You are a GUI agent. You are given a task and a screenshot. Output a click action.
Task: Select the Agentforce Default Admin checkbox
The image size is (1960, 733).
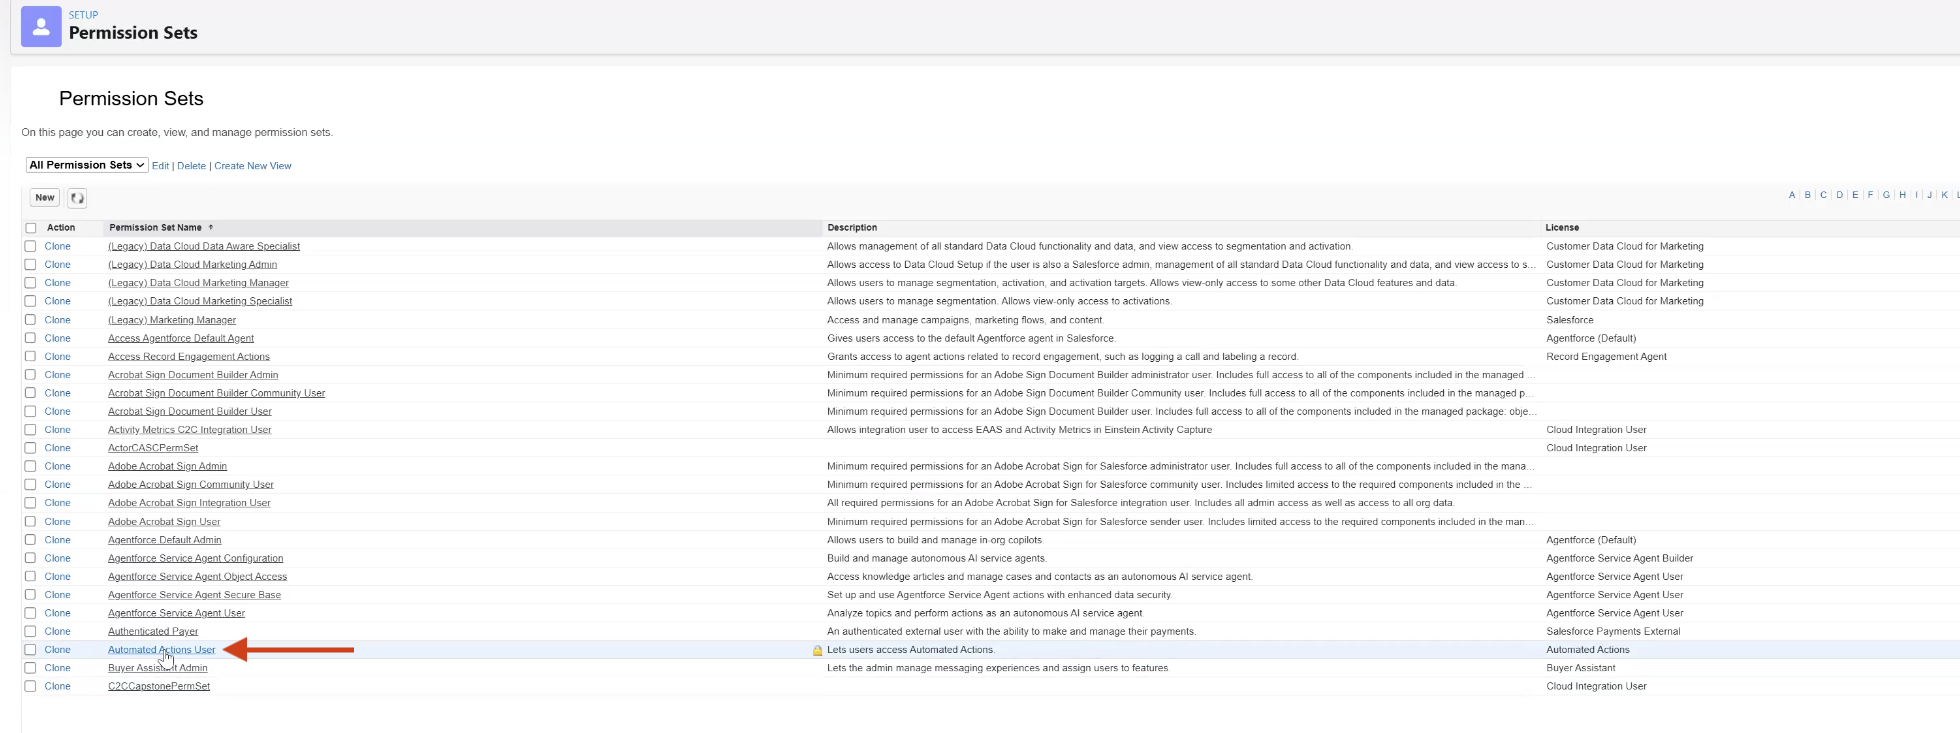(x=31, y=540)
